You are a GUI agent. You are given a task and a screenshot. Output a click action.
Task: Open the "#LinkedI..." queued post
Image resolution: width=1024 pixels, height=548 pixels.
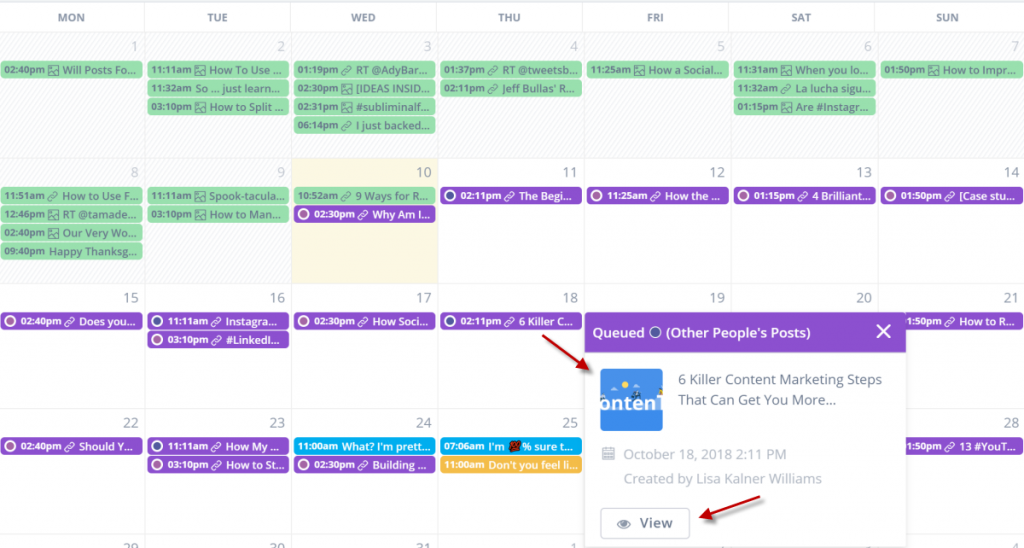[218, 340]
